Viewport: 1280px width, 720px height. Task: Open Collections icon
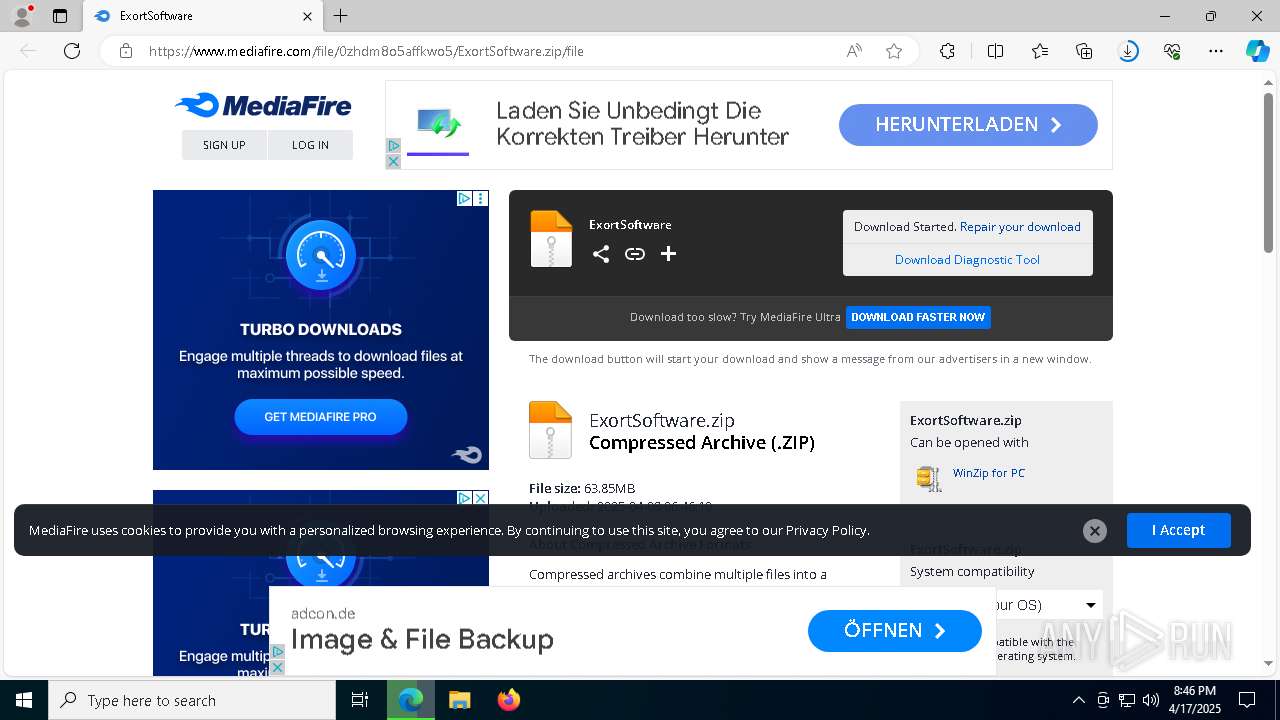click(1084, 51)
